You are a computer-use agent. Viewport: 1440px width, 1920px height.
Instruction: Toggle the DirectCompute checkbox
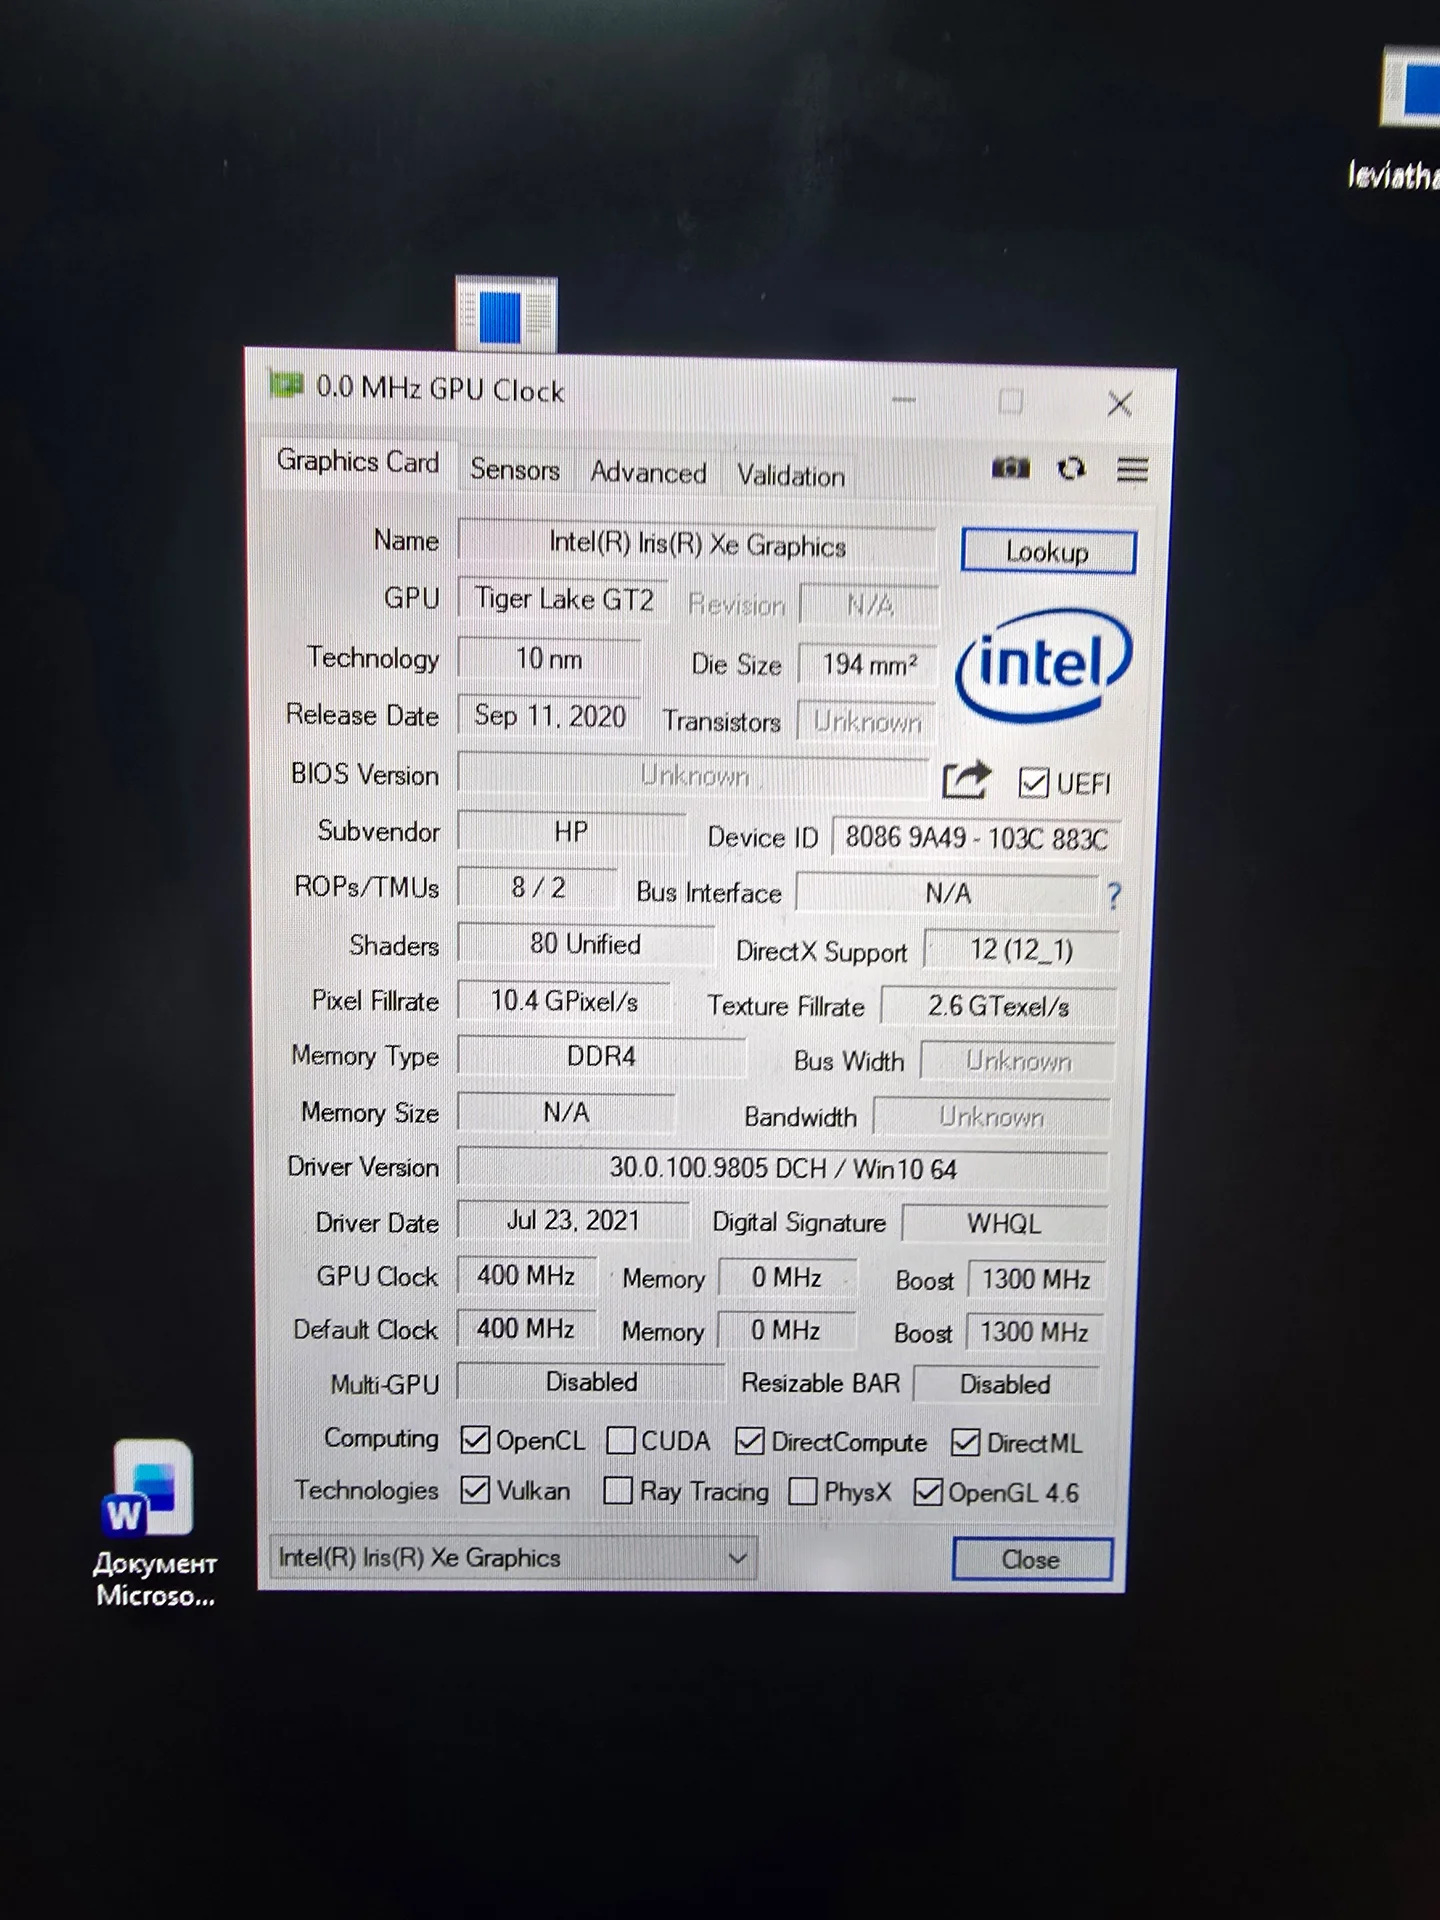pos(749,1441)
